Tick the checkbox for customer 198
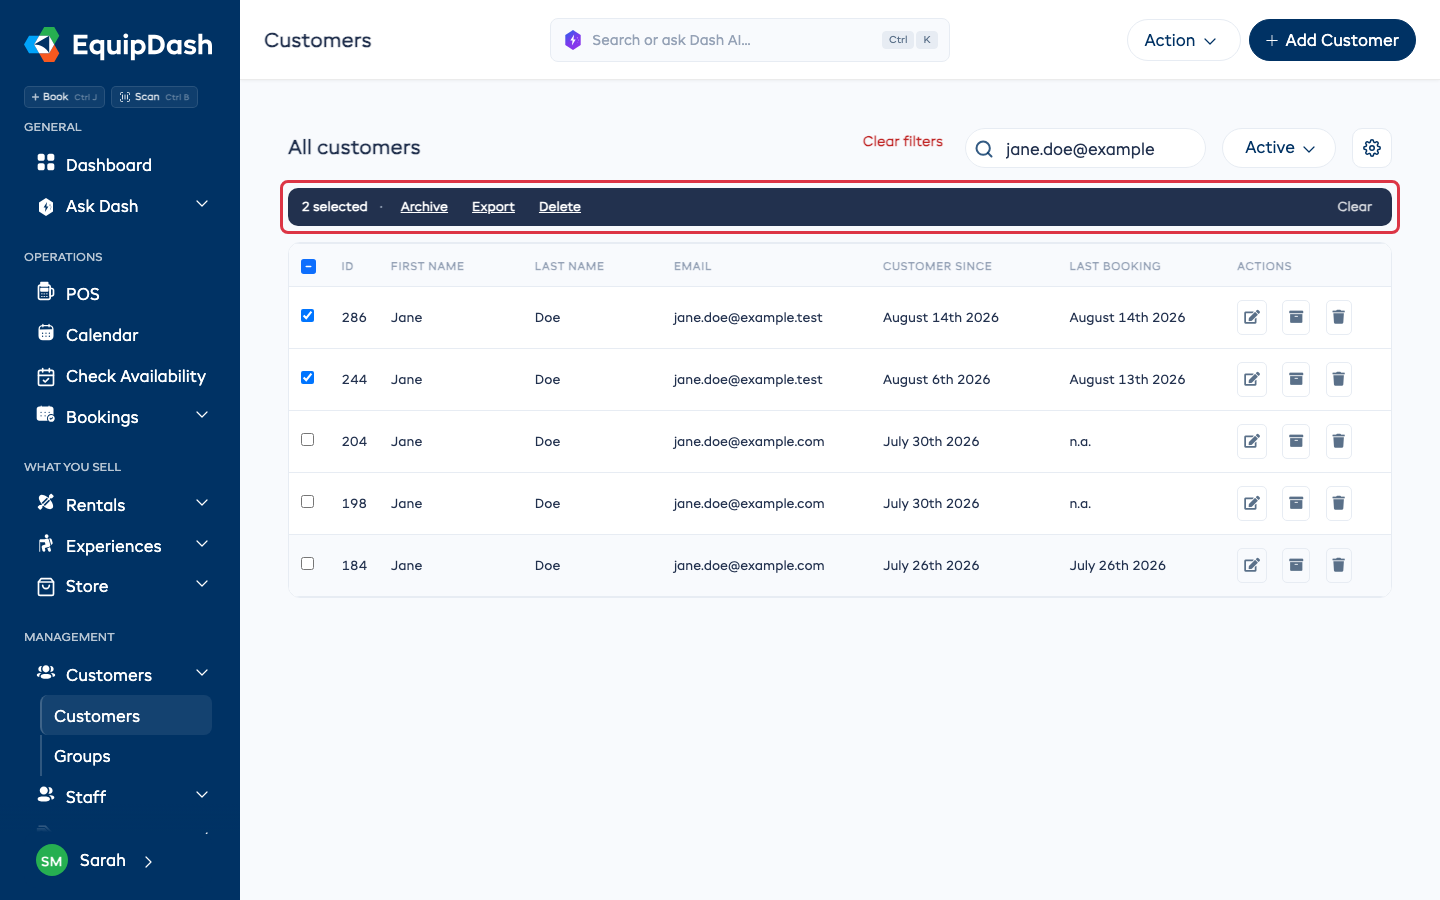This screenshot has height=900, width=1440. (308, 502)
